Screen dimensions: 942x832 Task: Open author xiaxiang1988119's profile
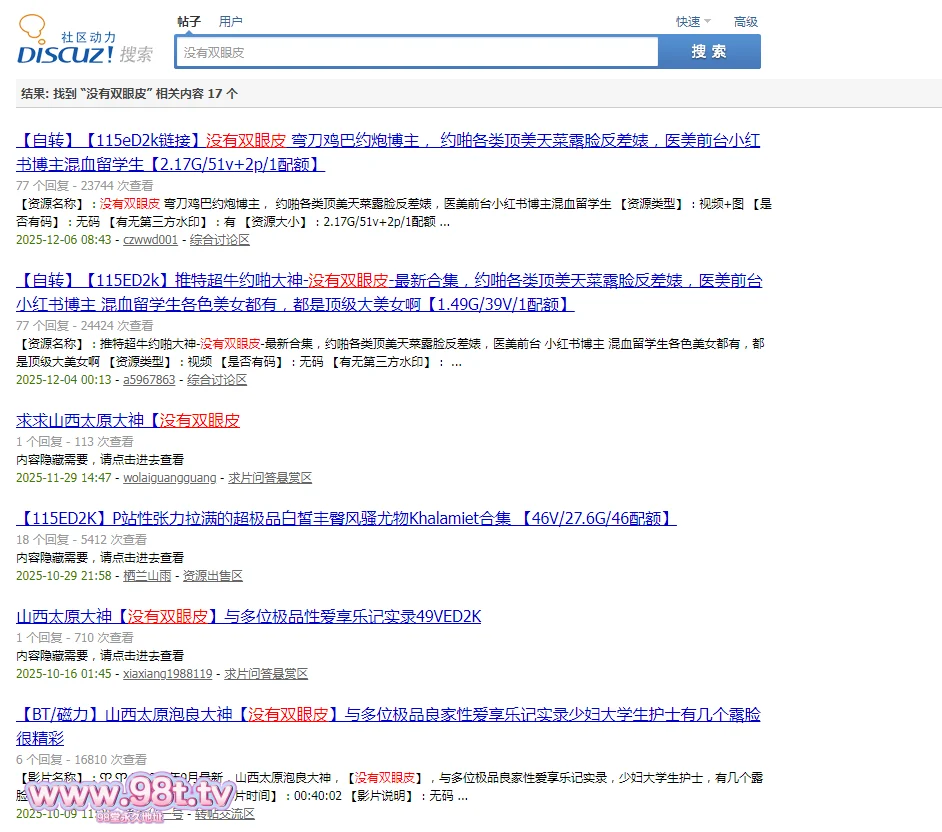click(167, 674)
